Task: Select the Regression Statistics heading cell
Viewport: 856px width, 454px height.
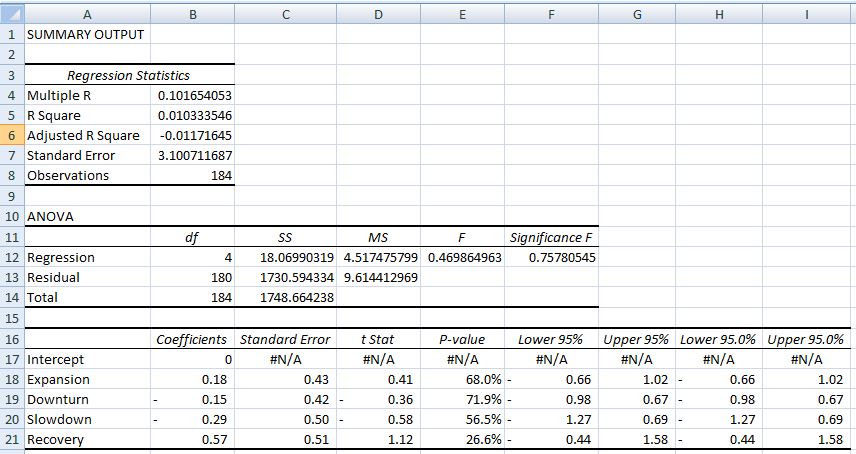Action: point(128,75)
